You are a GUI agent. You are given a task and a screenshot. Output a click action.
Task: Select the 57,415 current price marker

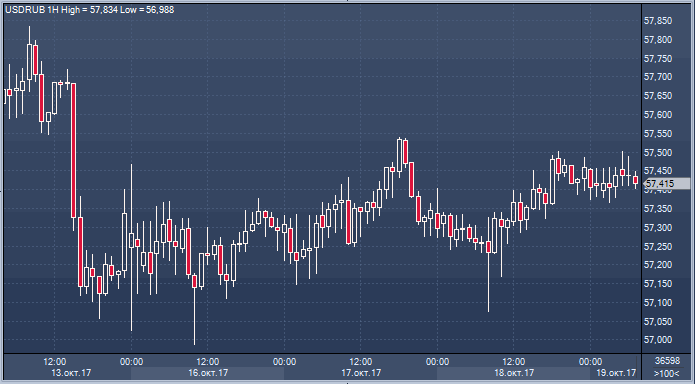pos(667,184)
